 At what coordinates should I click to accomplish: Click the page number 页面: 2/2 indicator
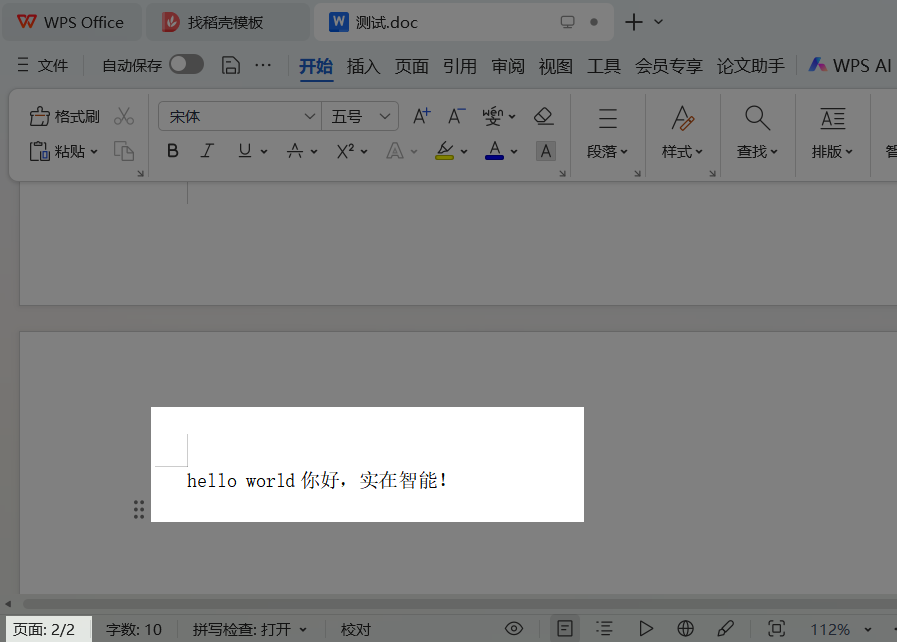[x=45, y=629]
